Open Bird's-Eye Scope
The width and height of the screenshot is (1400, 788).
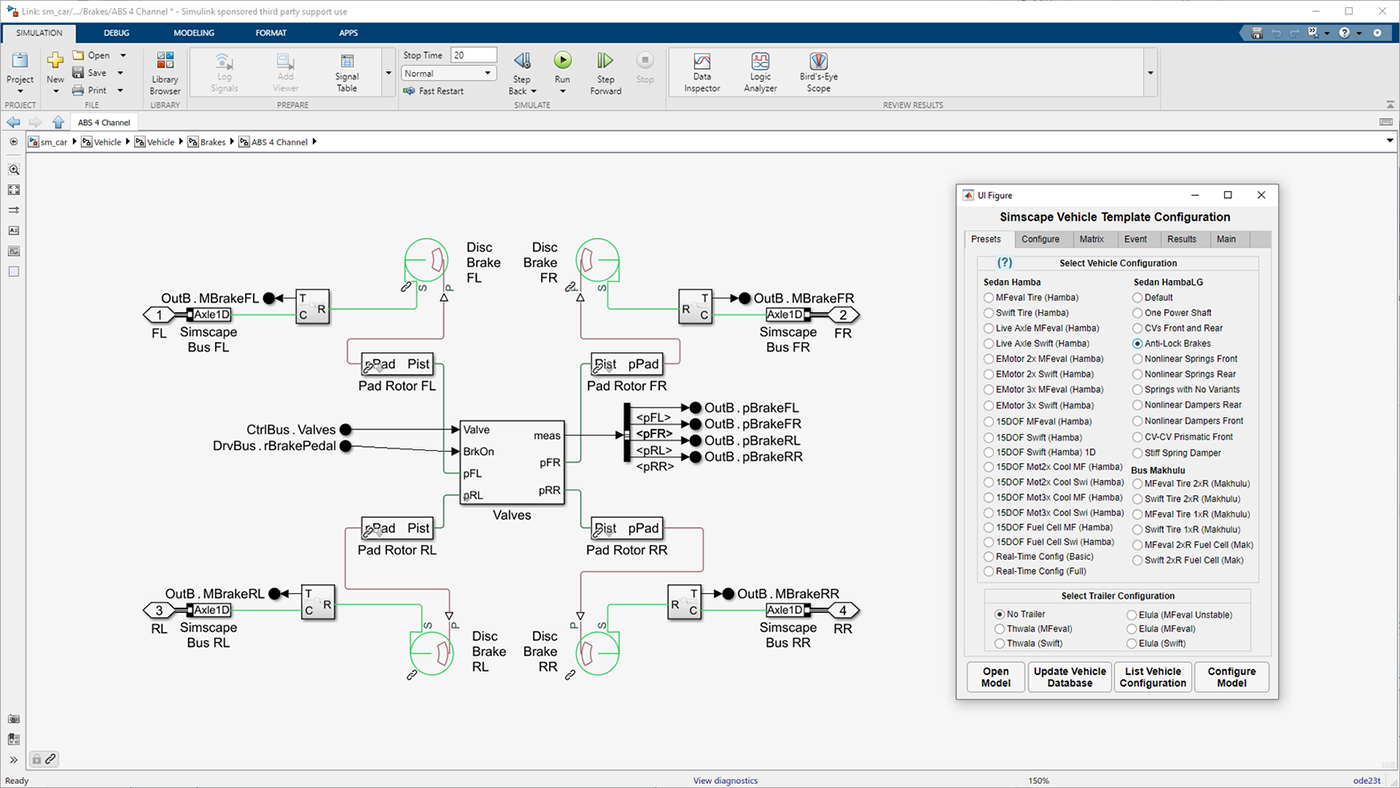coord(818,72)
